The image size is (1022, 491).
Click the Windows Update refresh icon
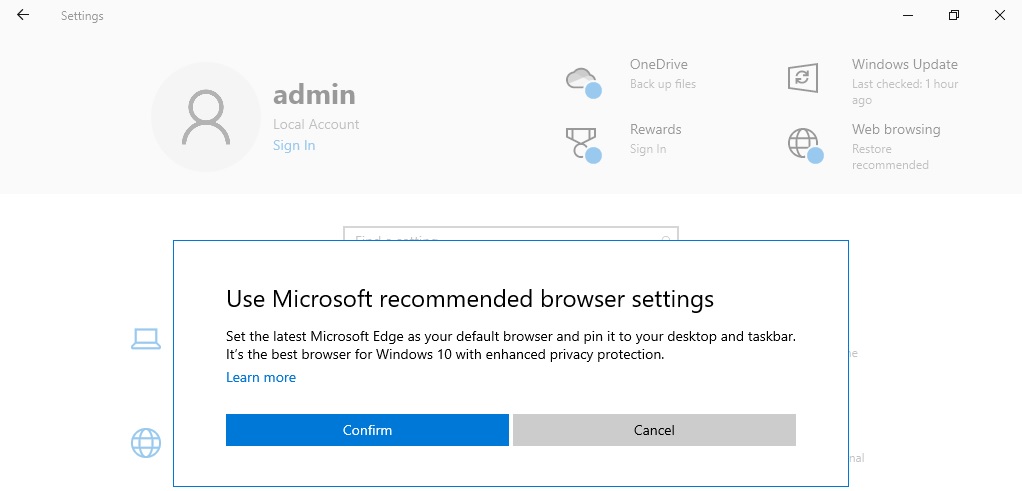click(x=803, y=78)
